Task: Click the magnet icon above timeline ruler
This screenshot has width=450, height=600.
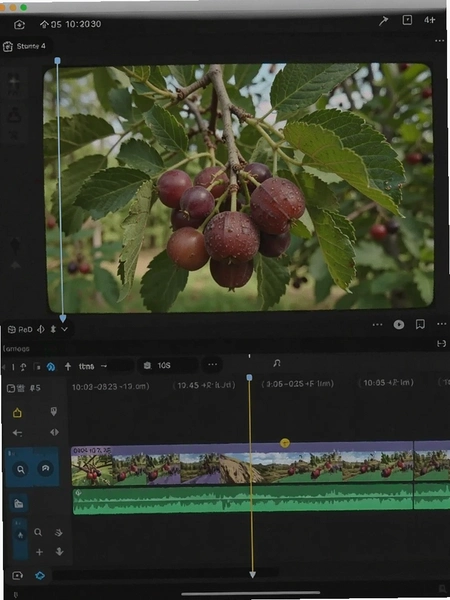Action: pyautogui.click(x=277, y=363)
